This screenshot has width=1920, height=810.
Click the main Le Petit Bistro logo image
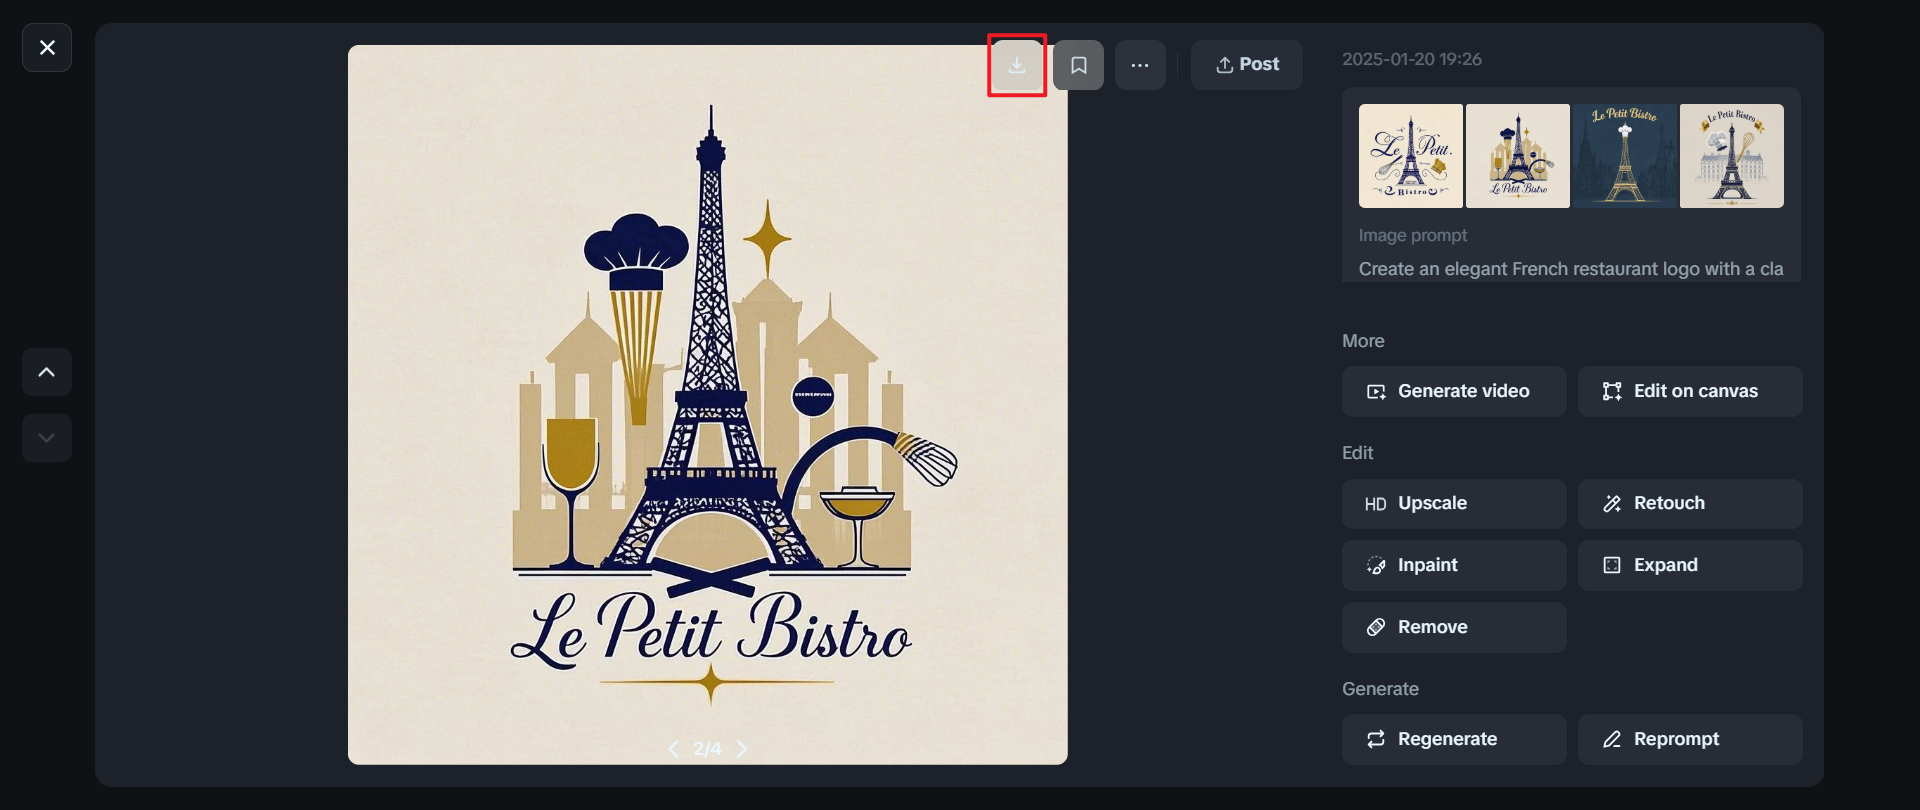(708, 405)
